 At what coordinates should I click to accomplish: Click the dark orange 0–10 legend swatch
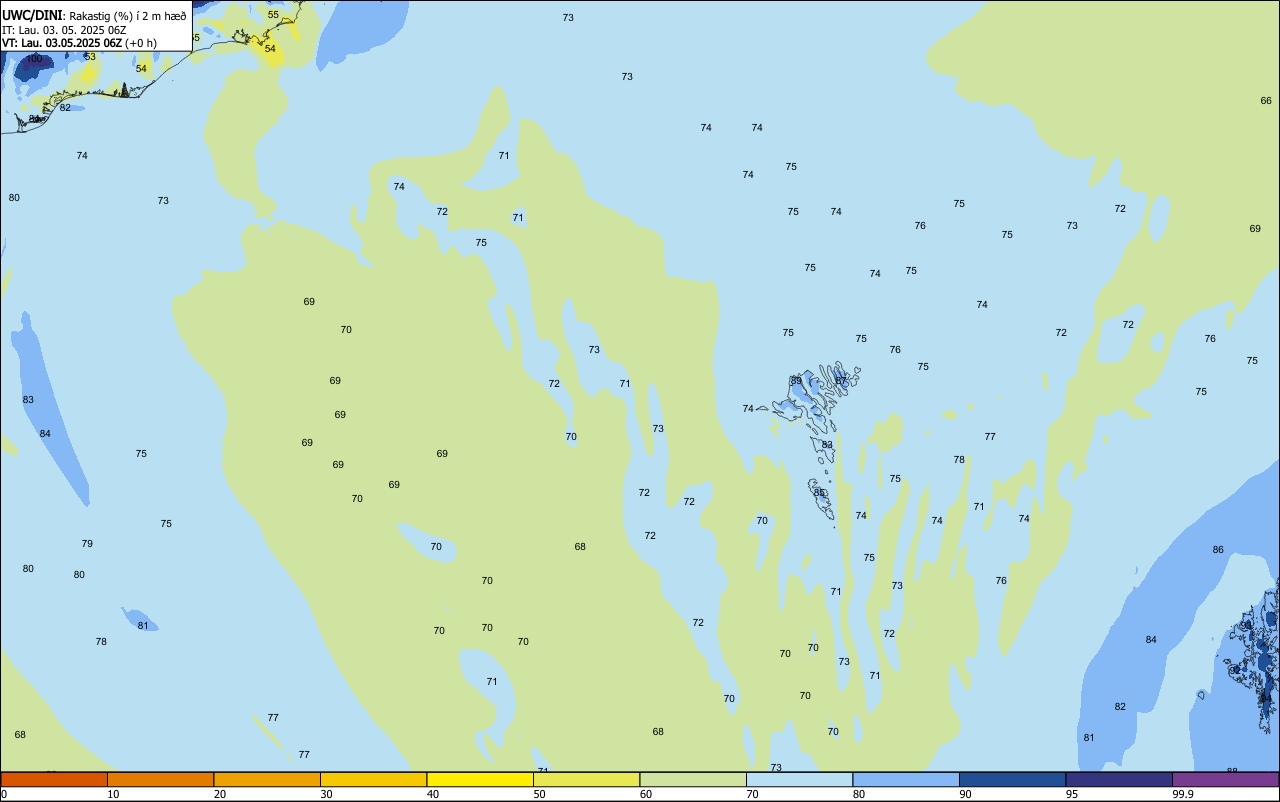click(54, 779)
